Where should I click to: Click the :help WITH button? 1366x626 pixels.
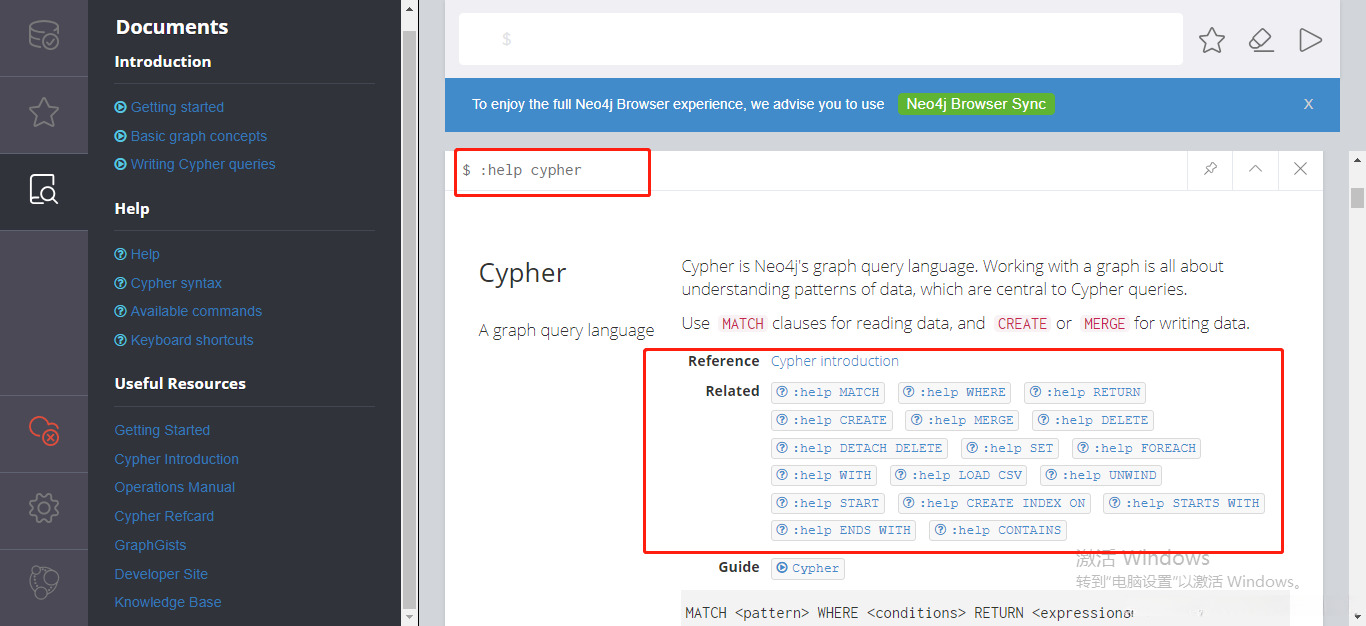[x=824, y=475]
